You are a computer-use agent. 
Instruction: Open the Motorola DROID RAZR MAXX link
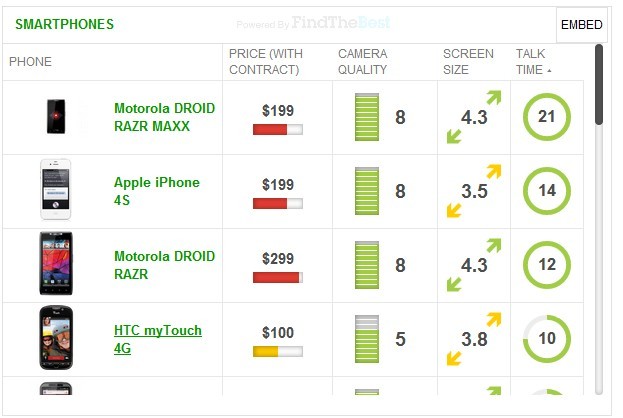click(x=164, y=117)
